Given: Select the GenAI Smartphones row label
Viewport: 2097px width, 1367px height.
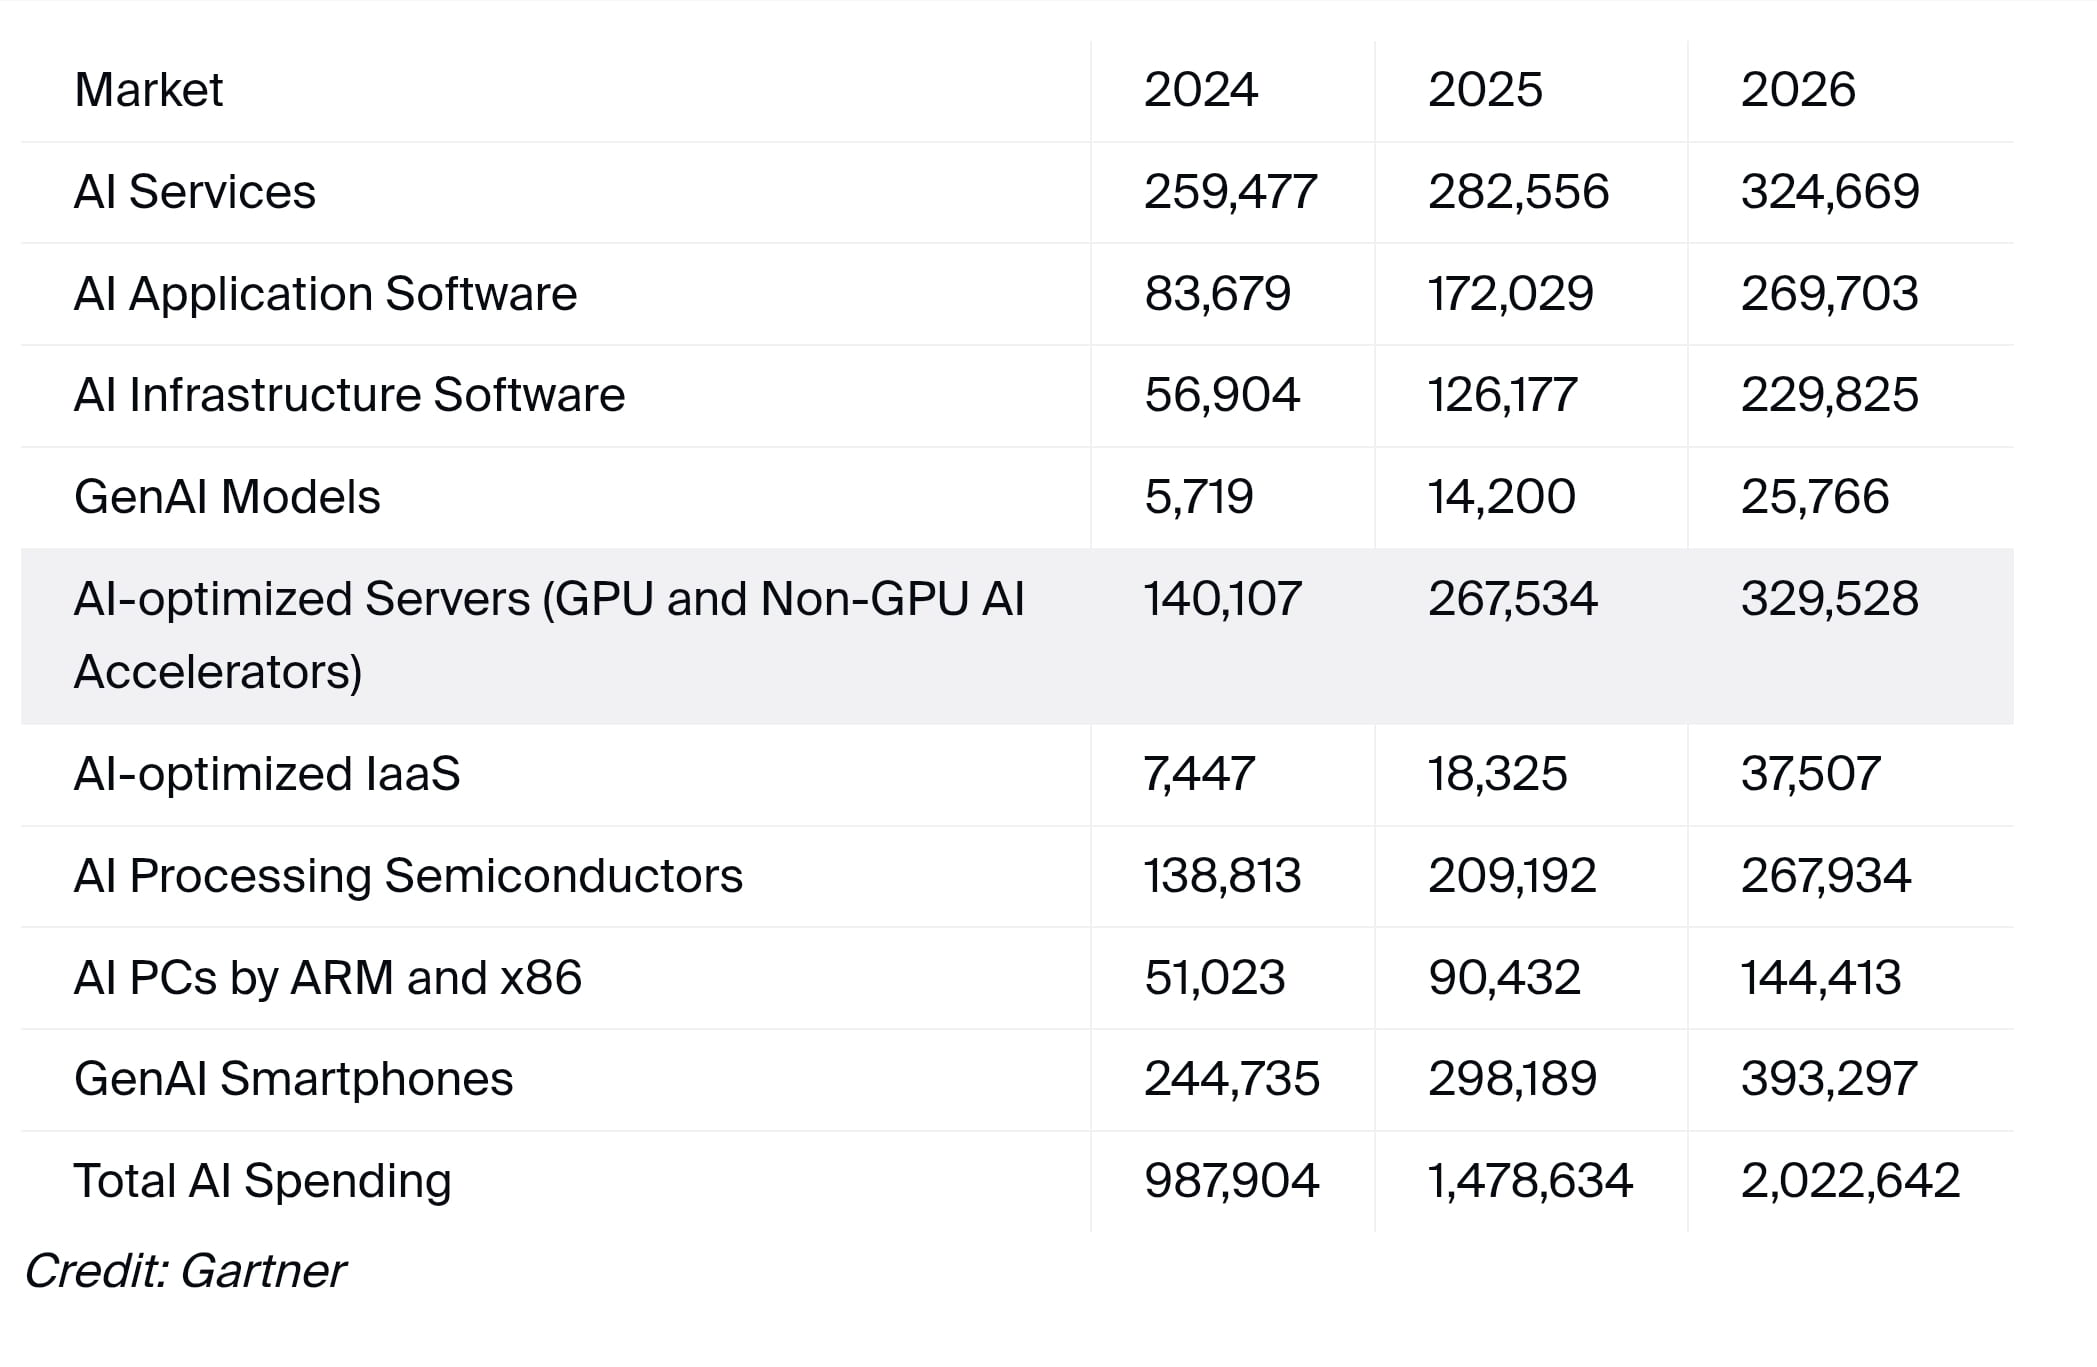Looking at the screenshot, I should (294, 1079).
